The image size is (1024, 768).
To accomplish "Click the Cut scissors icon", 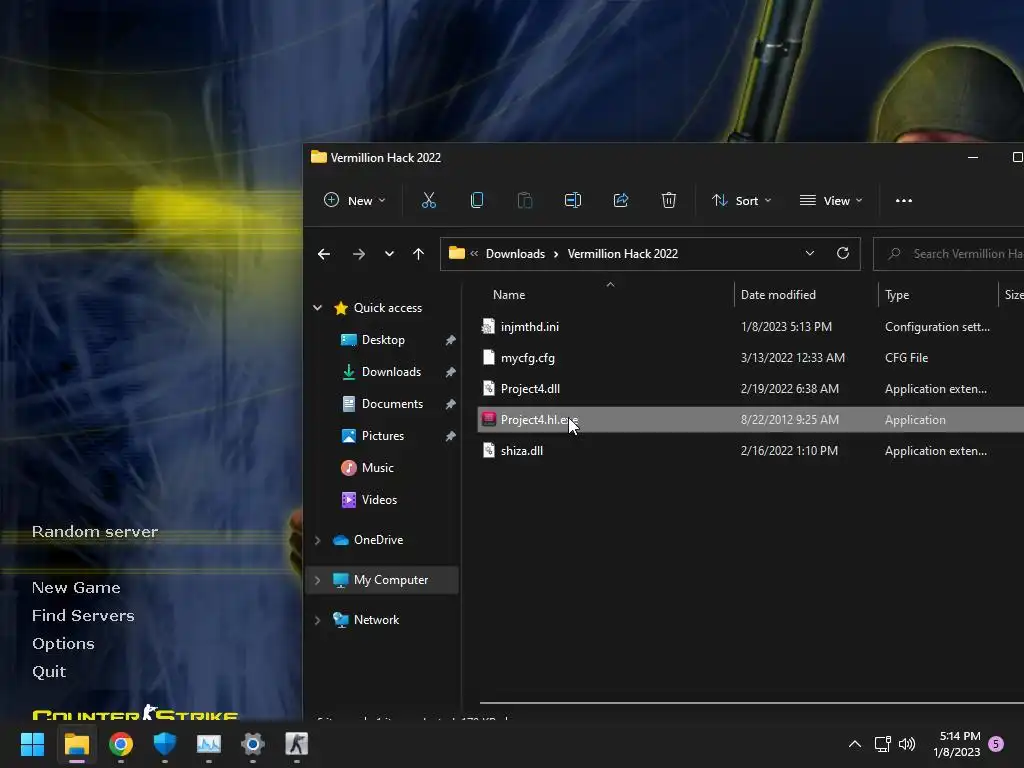I will click(x=428, y=200).
